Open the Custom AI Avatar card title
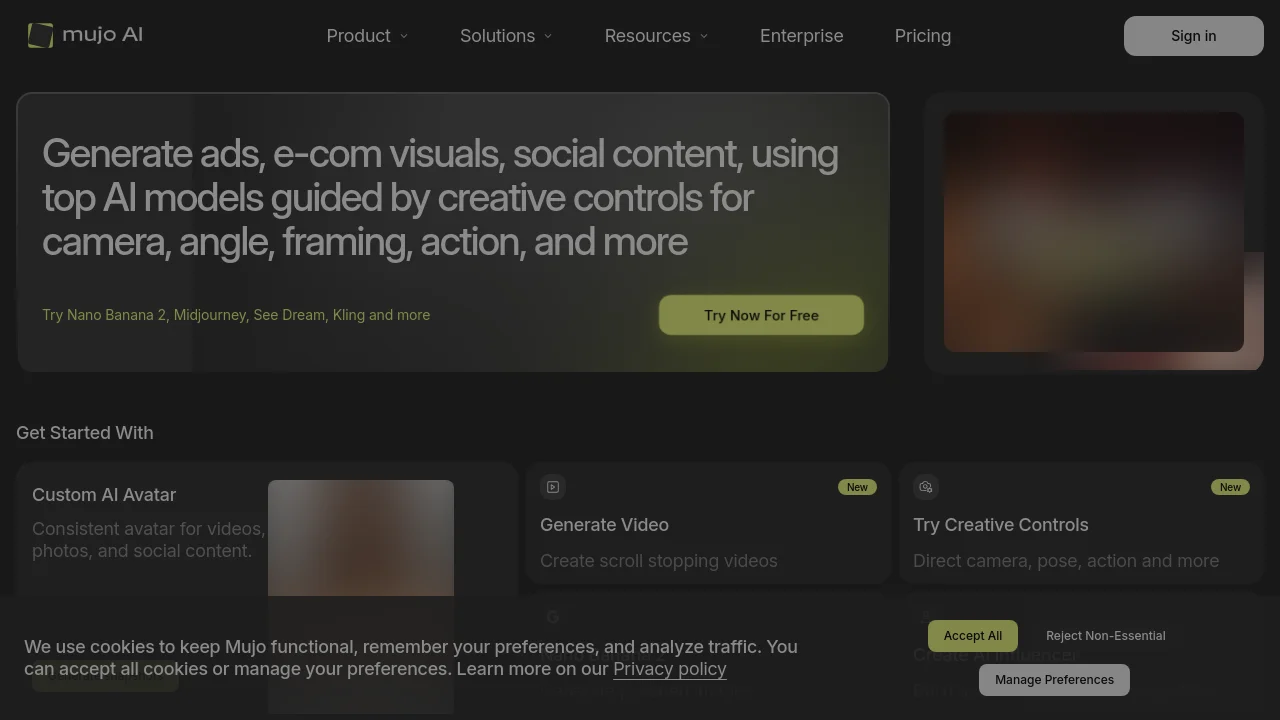Screen dimensions: 1280x720 (104, 495)
